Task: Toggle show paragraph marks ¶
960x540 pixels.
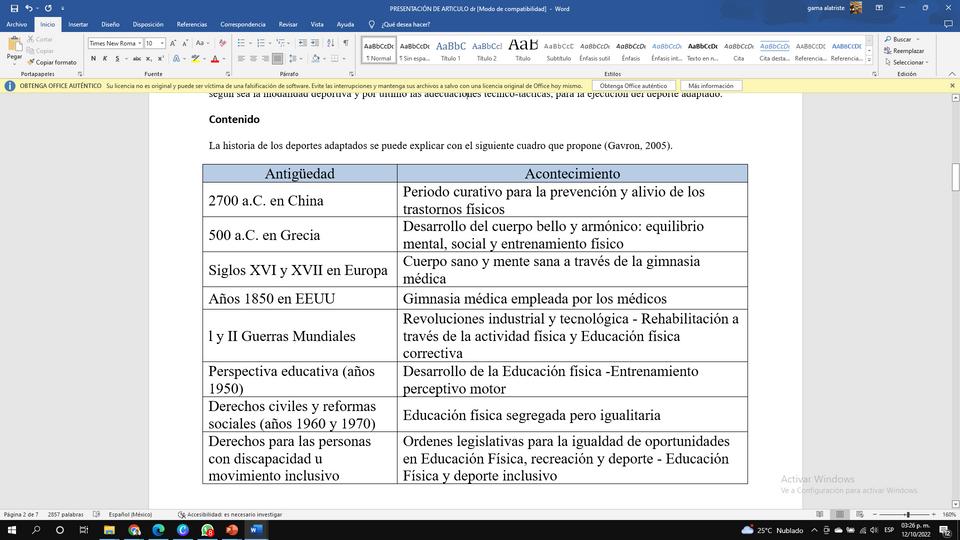Action: coord(346,43)
